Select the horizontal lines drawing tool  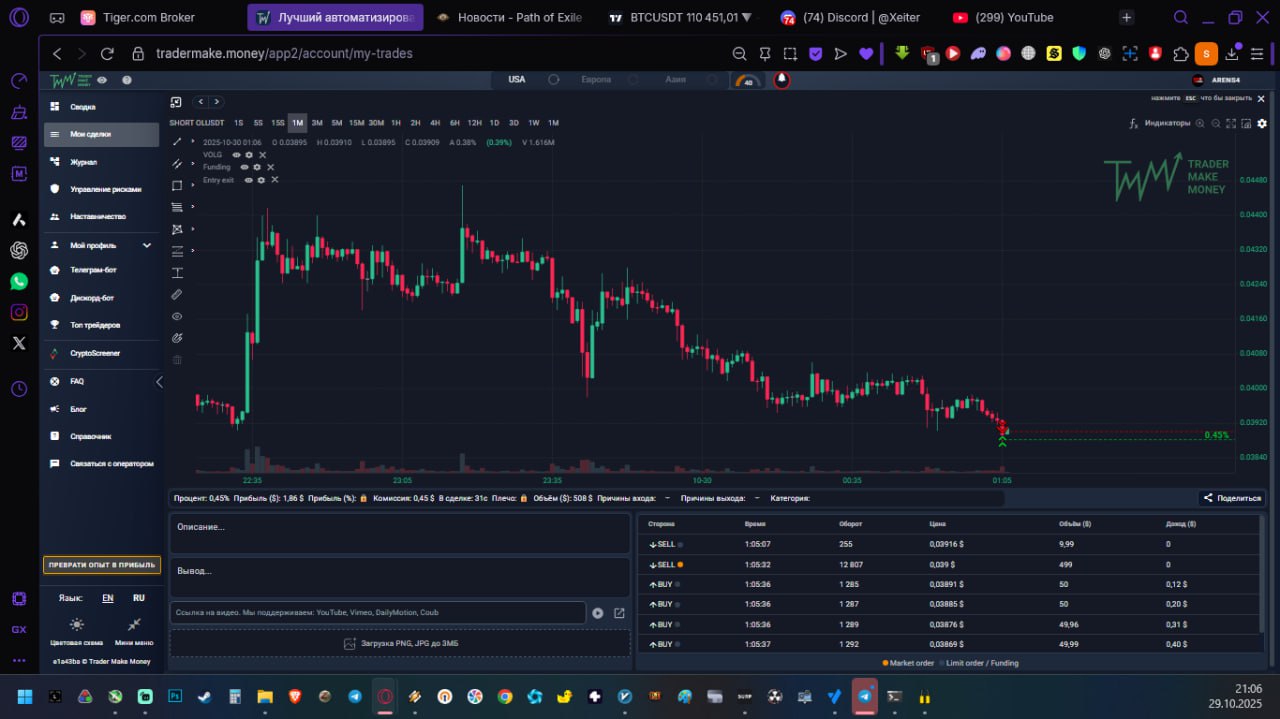coord(178,250)
